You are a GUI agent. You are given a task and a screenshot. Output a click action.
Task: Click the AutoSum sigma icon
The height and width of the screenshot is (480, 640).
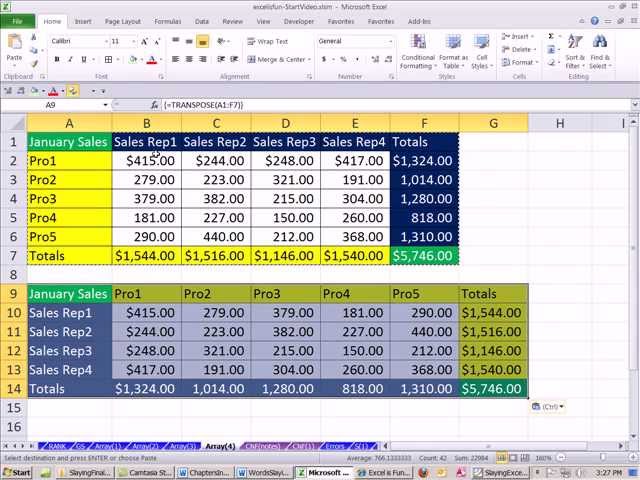tap(551, 36)
